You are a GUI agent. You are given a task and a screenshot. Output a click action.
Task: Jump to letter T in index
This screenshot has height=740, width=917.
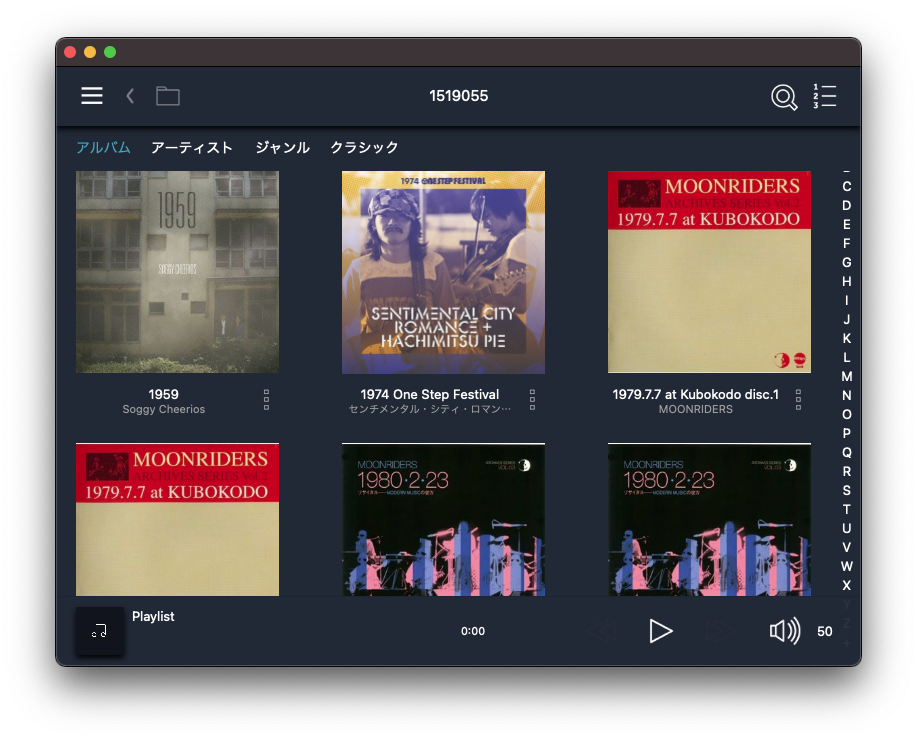tap(846, 510)
